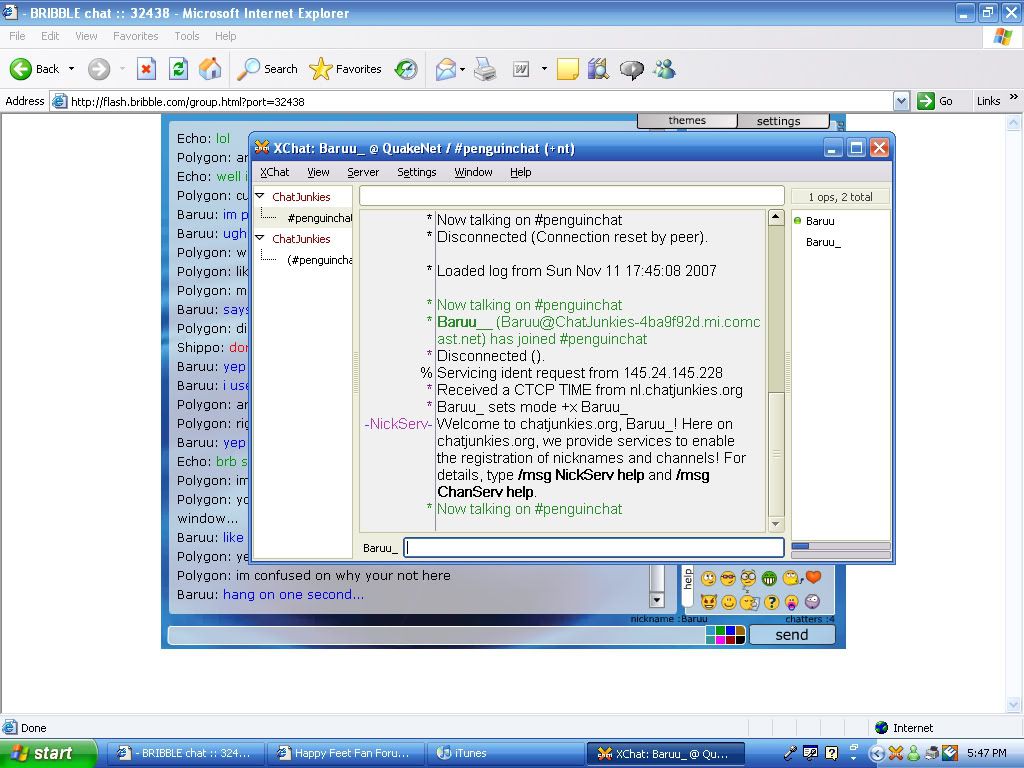Print the page with the printer icon
The image size is (1024, 768).
(485, 69)
